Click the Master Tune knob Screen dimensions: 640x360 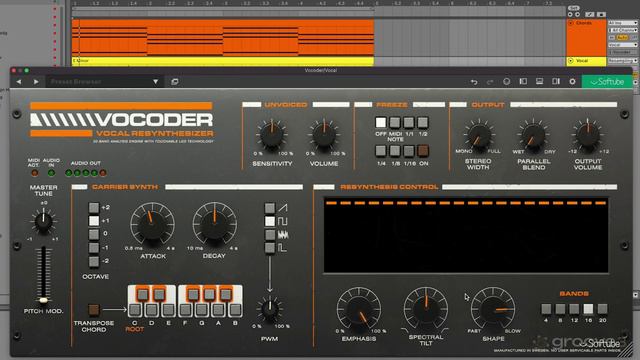click(x=43, y=221)
